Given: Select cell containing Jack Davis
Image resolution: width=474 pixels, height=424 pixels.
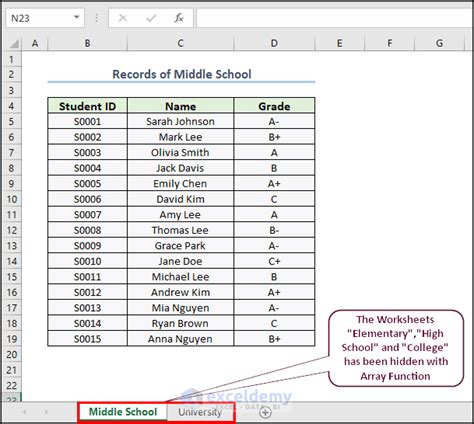Looking at the screenshot, I should tap(180, 168).
